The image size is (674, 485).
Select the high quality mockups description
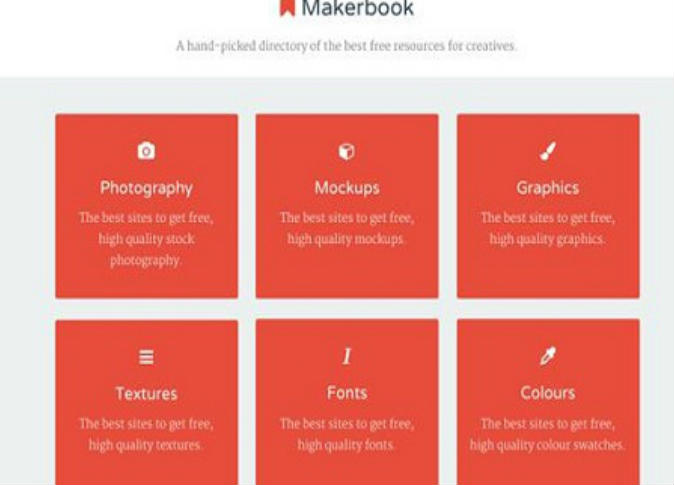347,228
